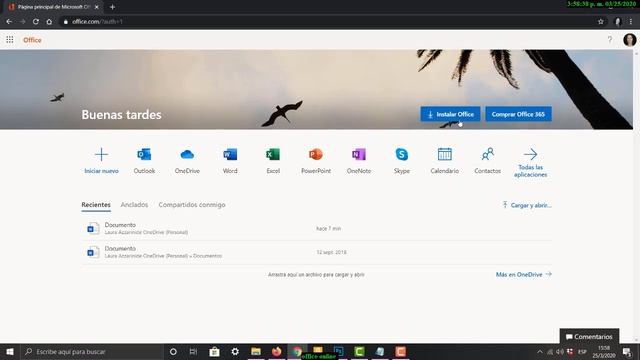Image resolution: width=640 pixels, height=360 pixels.
Task: Open the PowerPoint app
Action: point(316,160)
